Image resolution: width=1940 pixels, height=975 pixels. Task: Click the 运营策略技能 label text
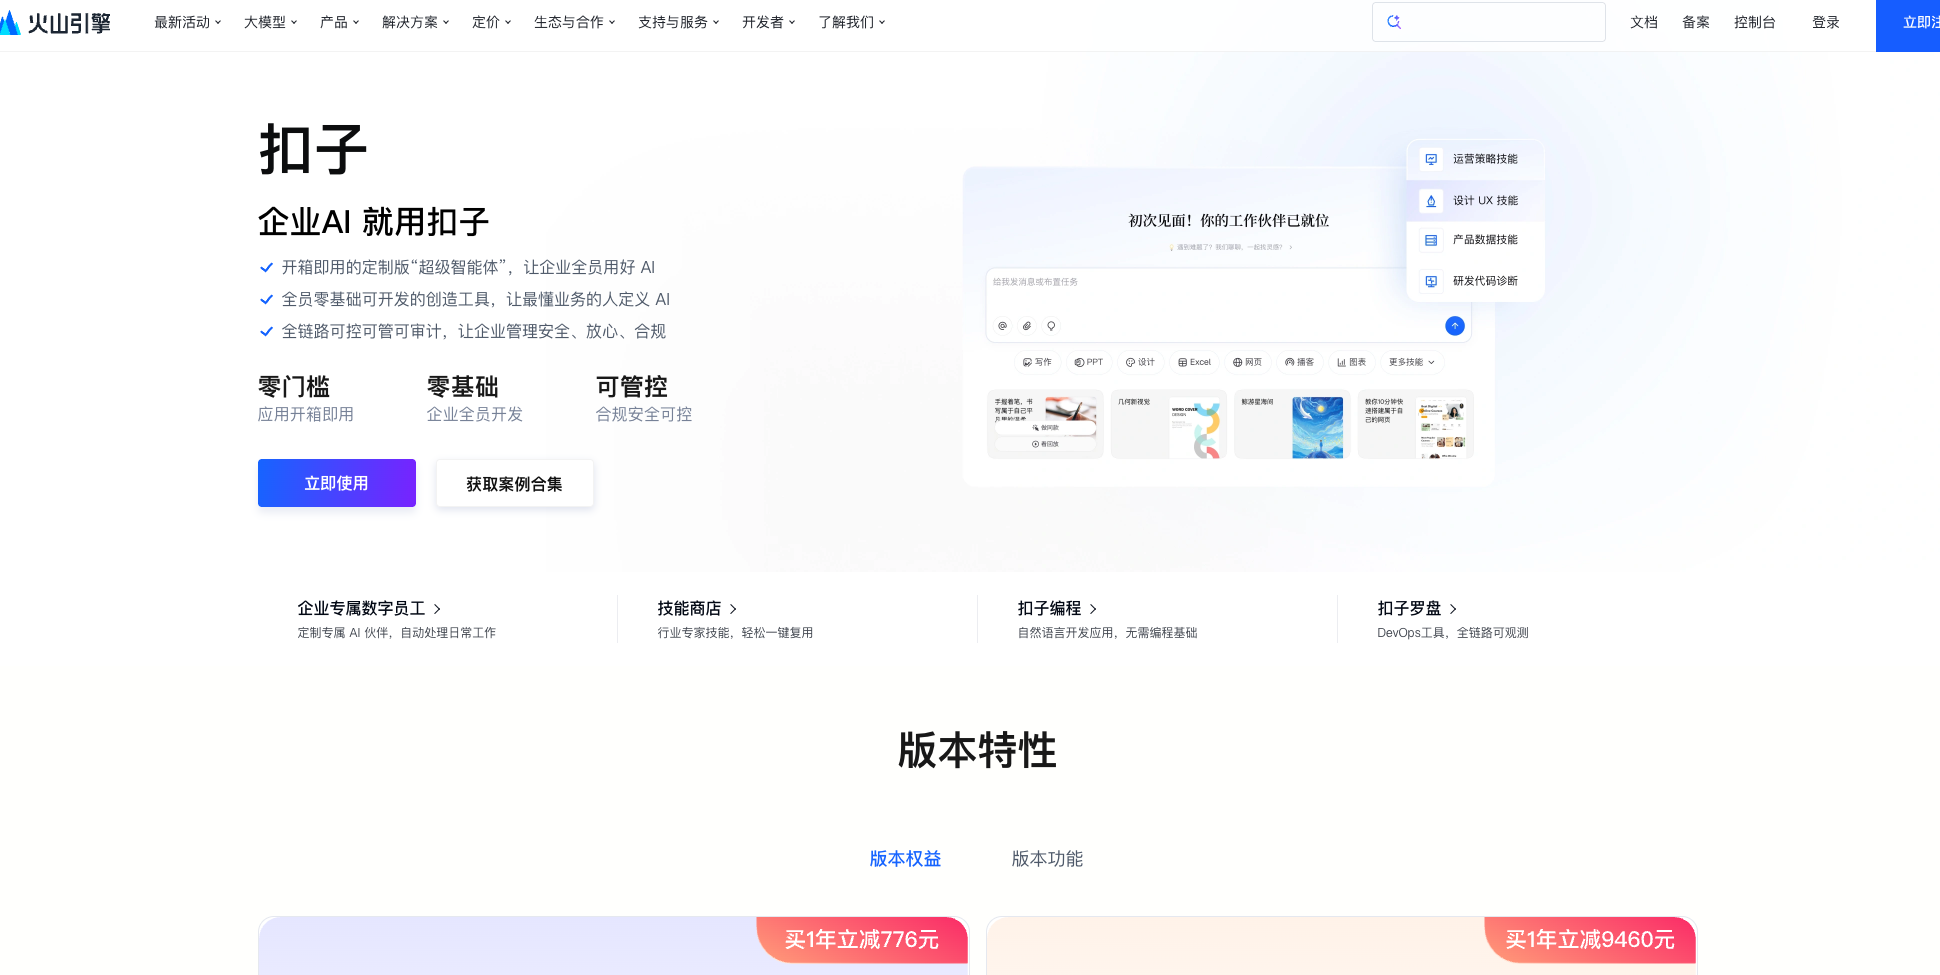click(1485, 159)
